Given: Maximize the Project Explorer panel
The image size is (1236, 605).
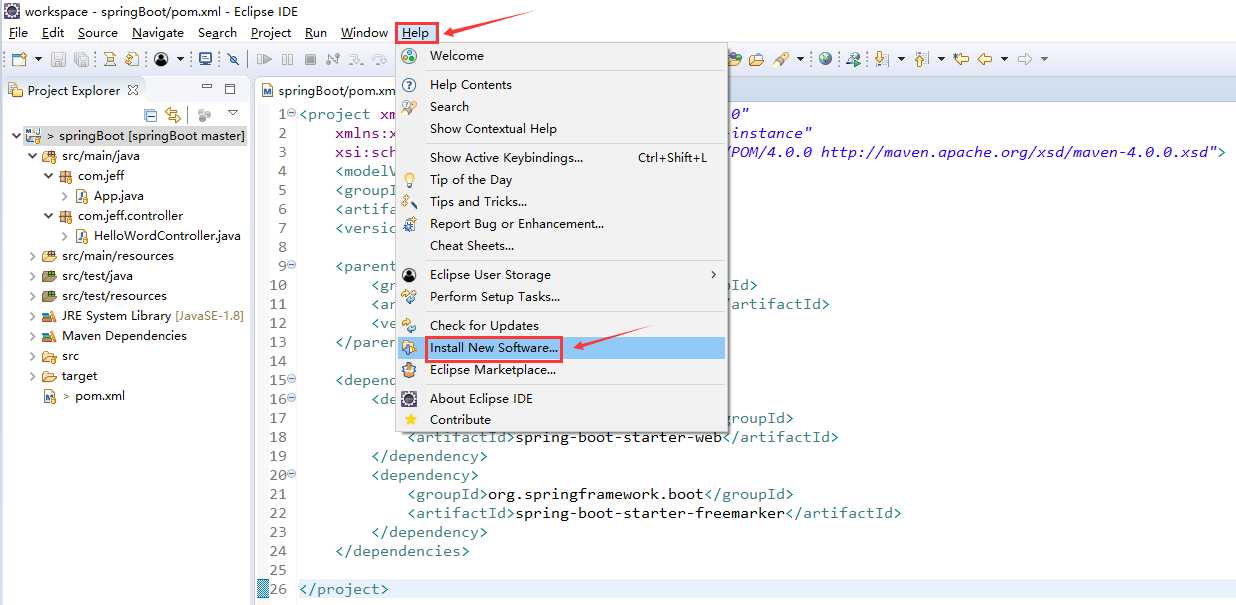Looking at the screenshot, I should (229, 89).
